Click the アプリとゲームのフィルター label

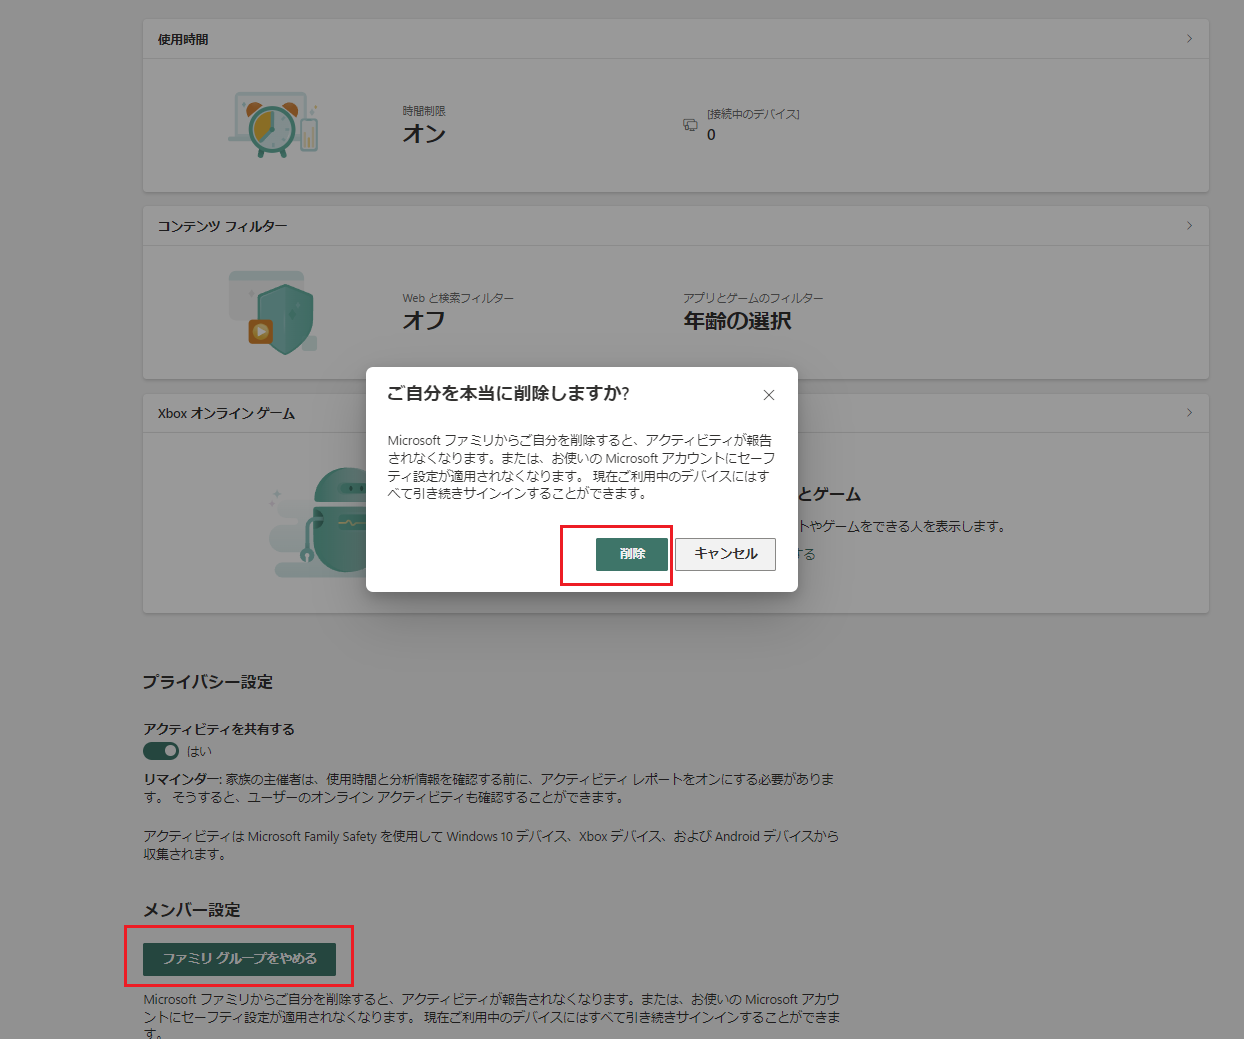point(753,298)
